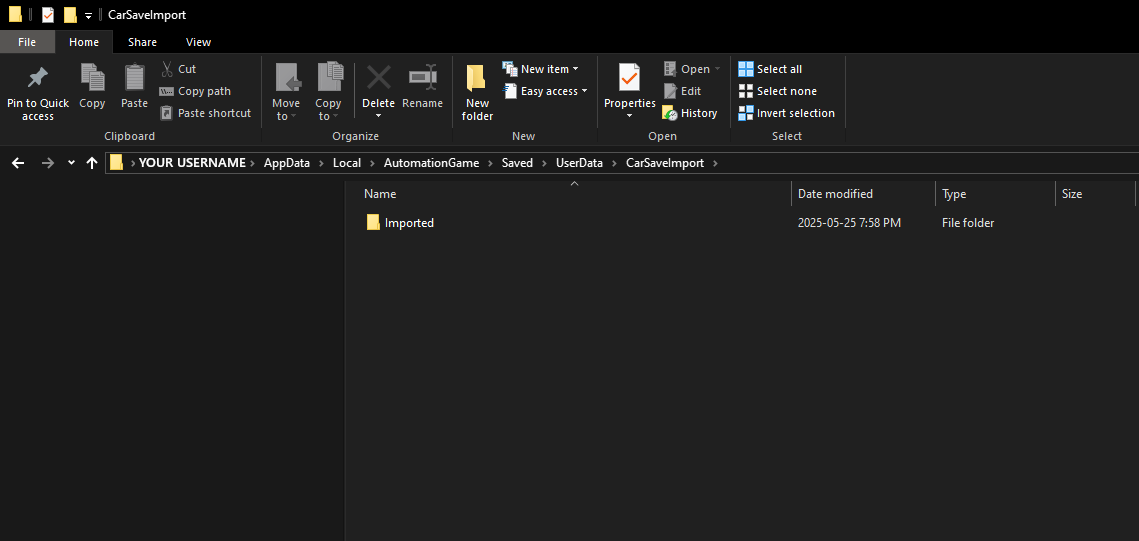Open the File tab
Screen dimensions: 1139x541
27,42
